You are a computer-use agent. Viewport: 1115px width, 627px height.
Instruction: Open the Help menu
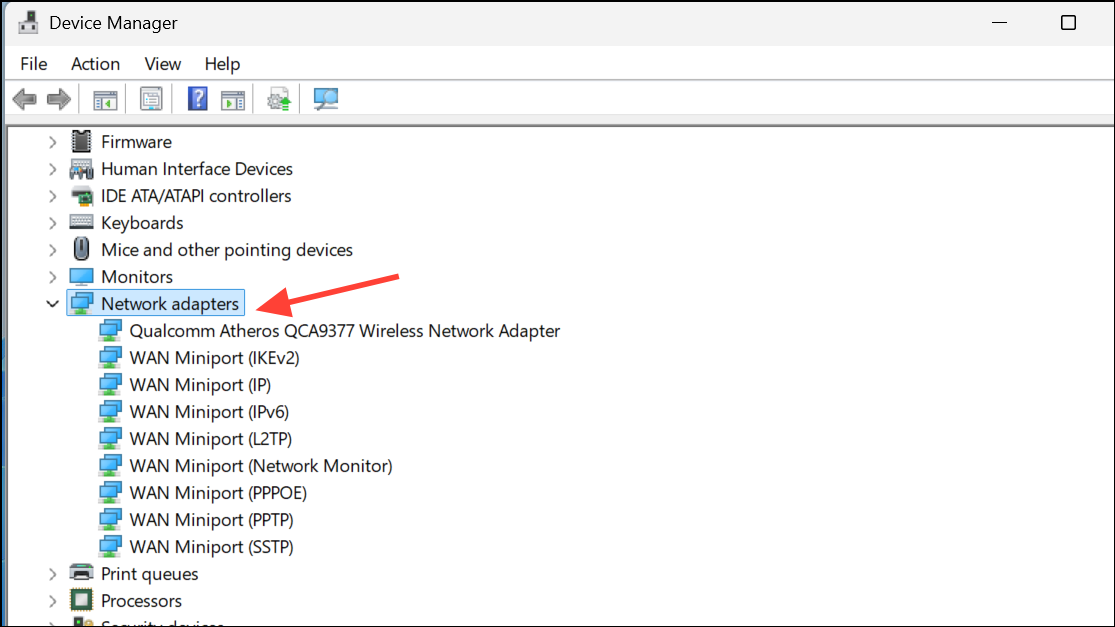pos(222,64)
